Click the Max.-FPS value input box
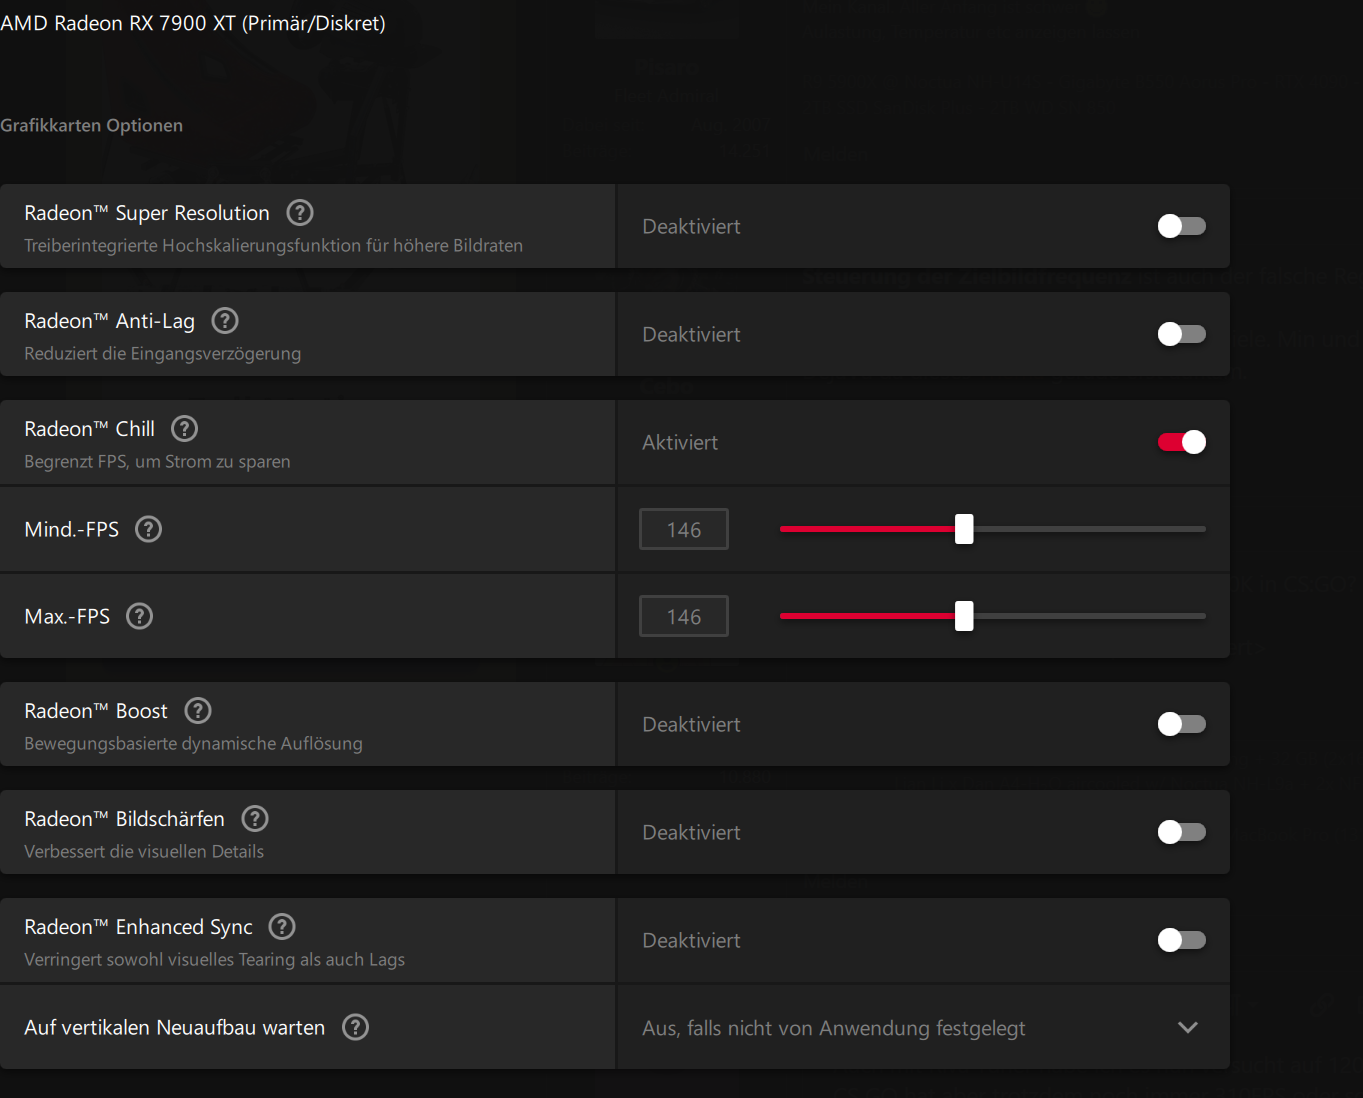1363x1098 pixels. 684,616
